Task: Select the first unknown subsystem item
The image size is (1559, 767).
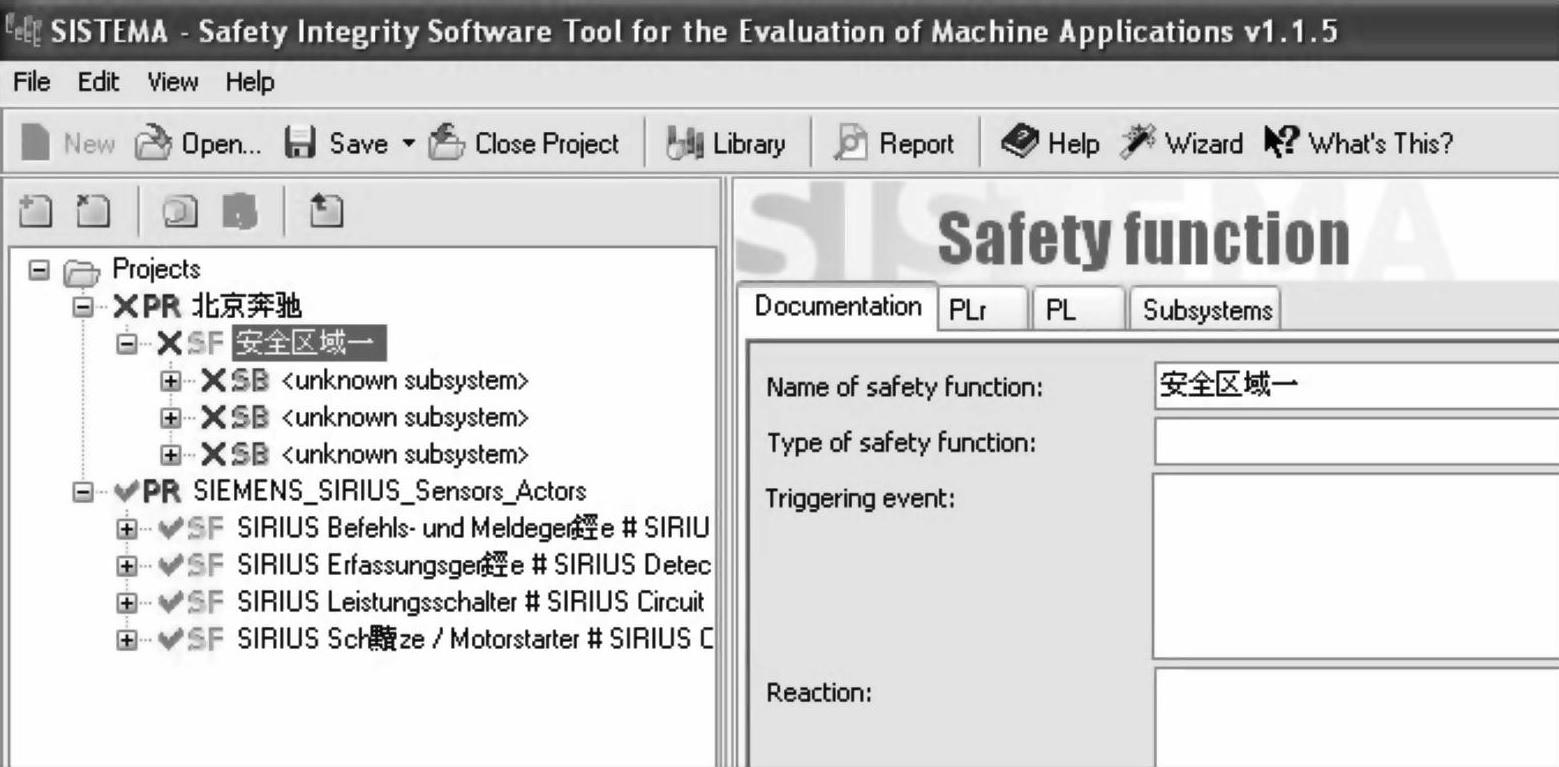Action: 405,381
